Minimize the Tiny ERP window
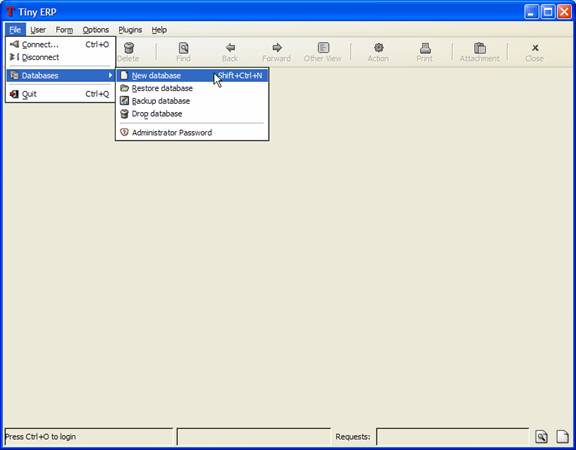This screenshot has height=450, width=576. pos(531,12)
